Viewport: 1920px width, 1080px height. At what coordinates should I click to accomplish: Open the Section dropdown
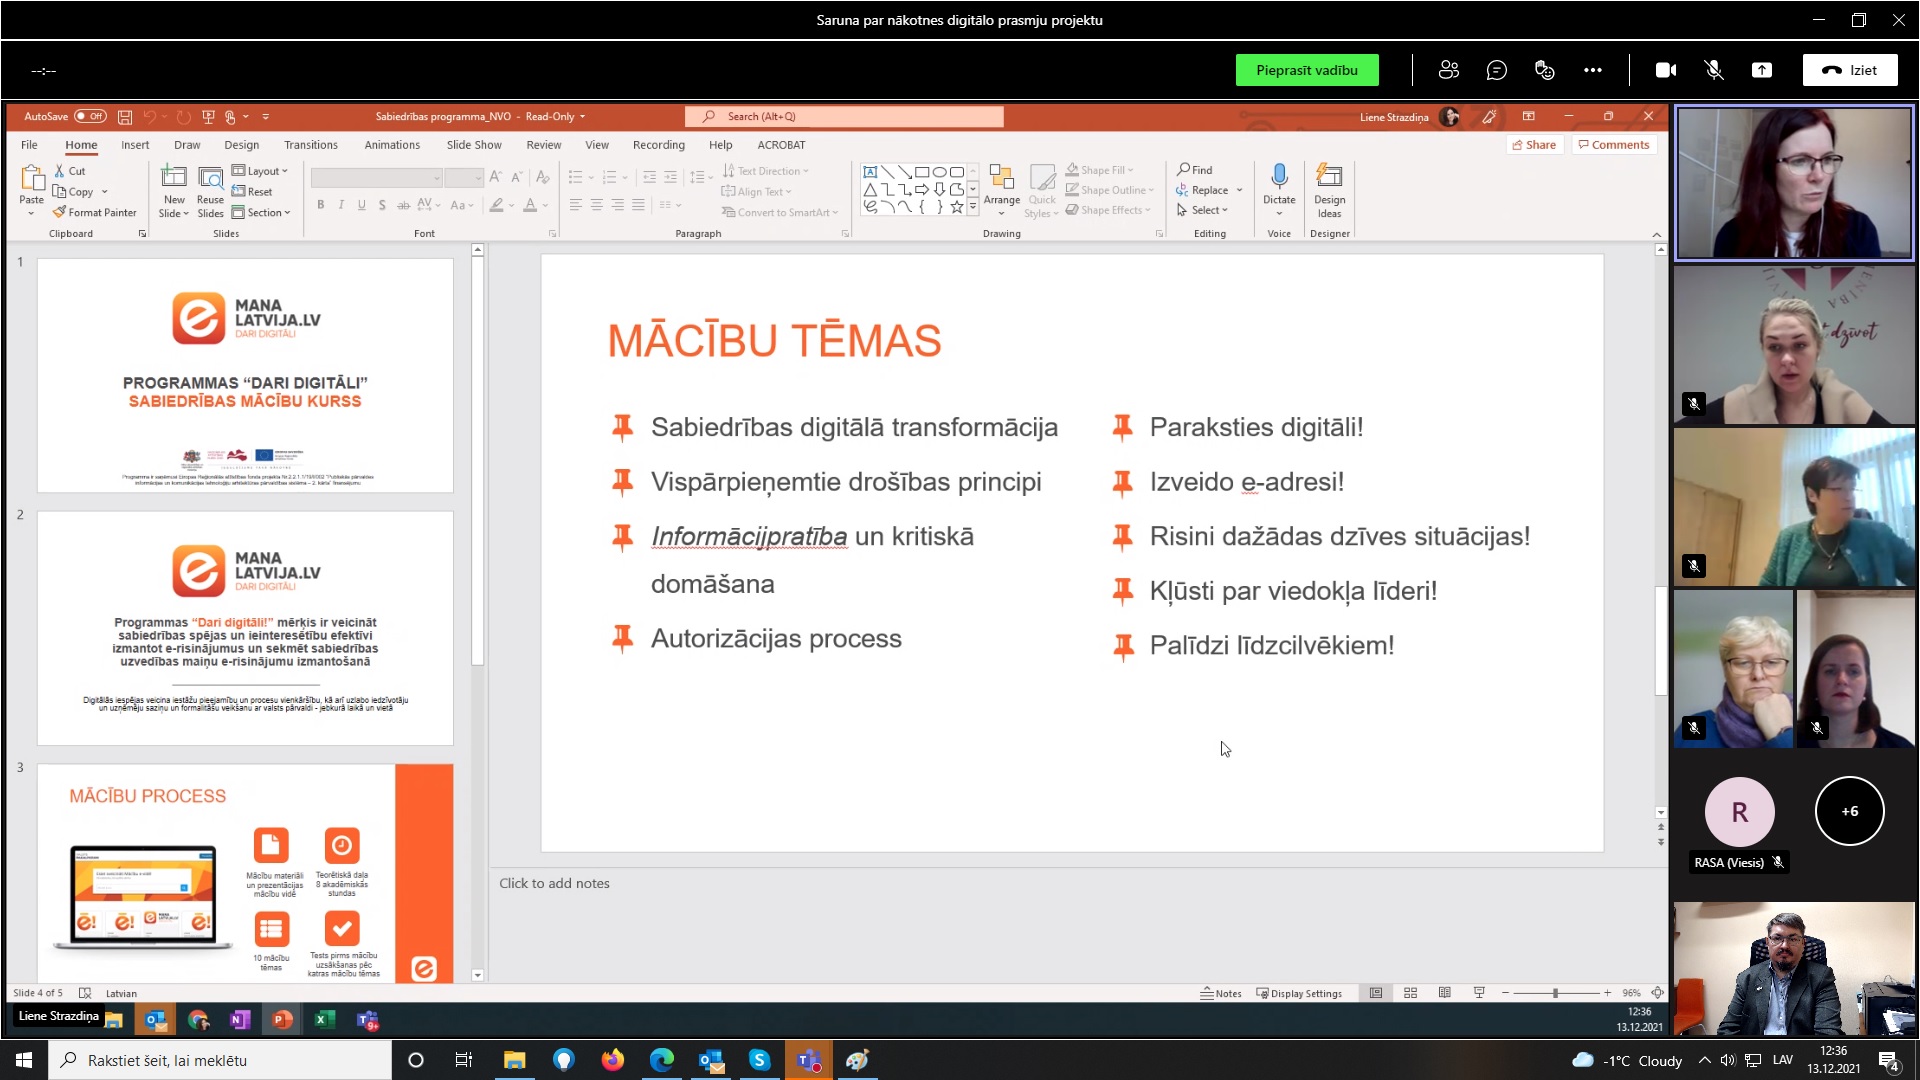[262, 212]
